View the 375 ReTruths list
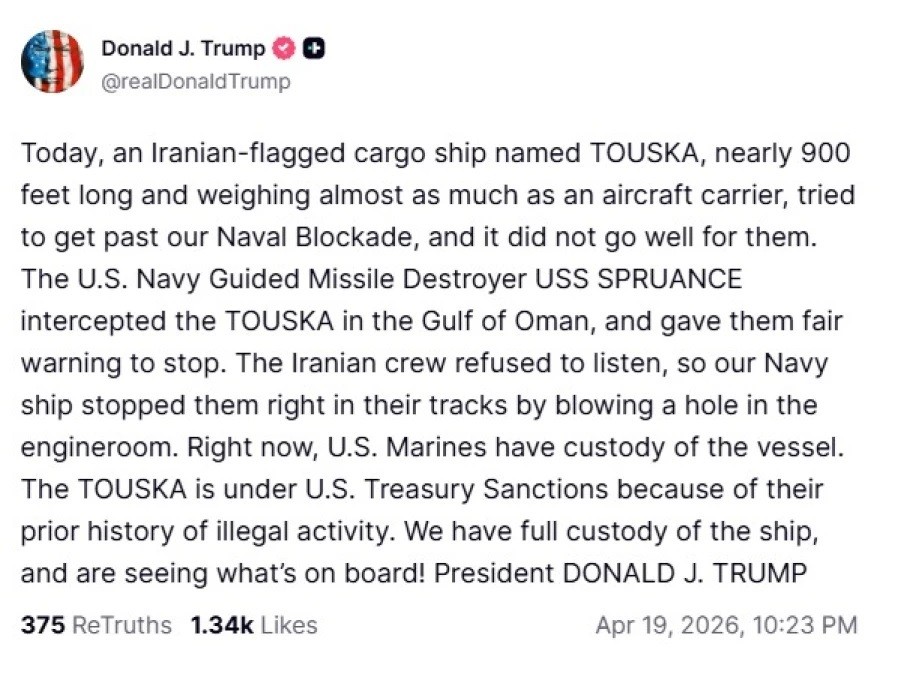This screenshot has height=677, width=922. point(95,625)
